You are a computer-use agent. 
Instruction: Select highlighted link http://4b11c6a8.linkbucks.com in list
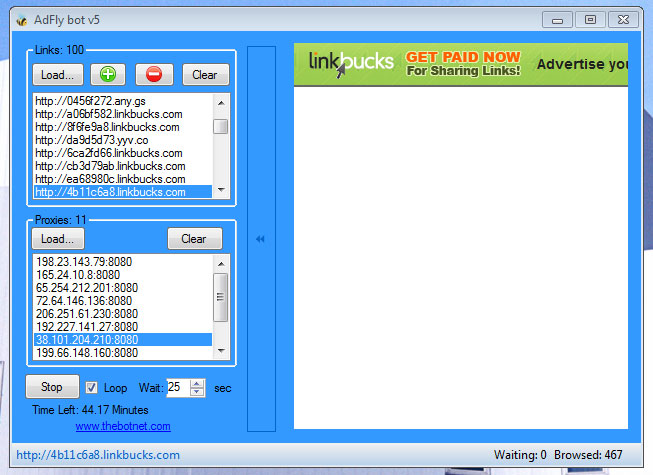pos(123,192)
